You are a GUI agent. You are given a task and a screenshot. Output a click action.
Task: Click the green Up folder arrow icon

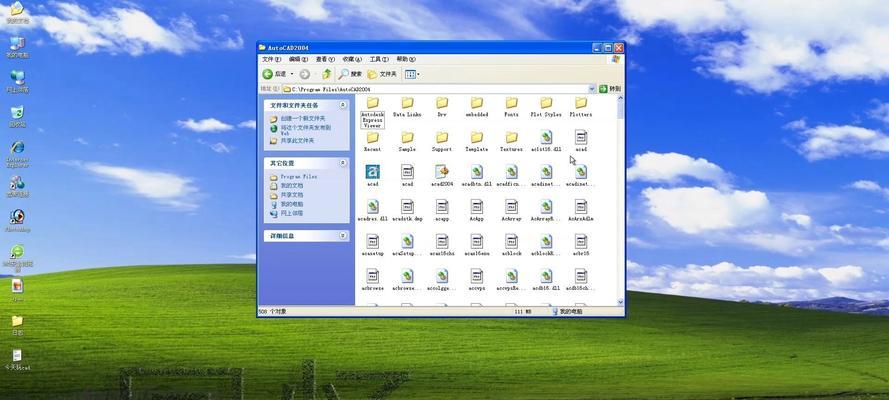(327, 74)
